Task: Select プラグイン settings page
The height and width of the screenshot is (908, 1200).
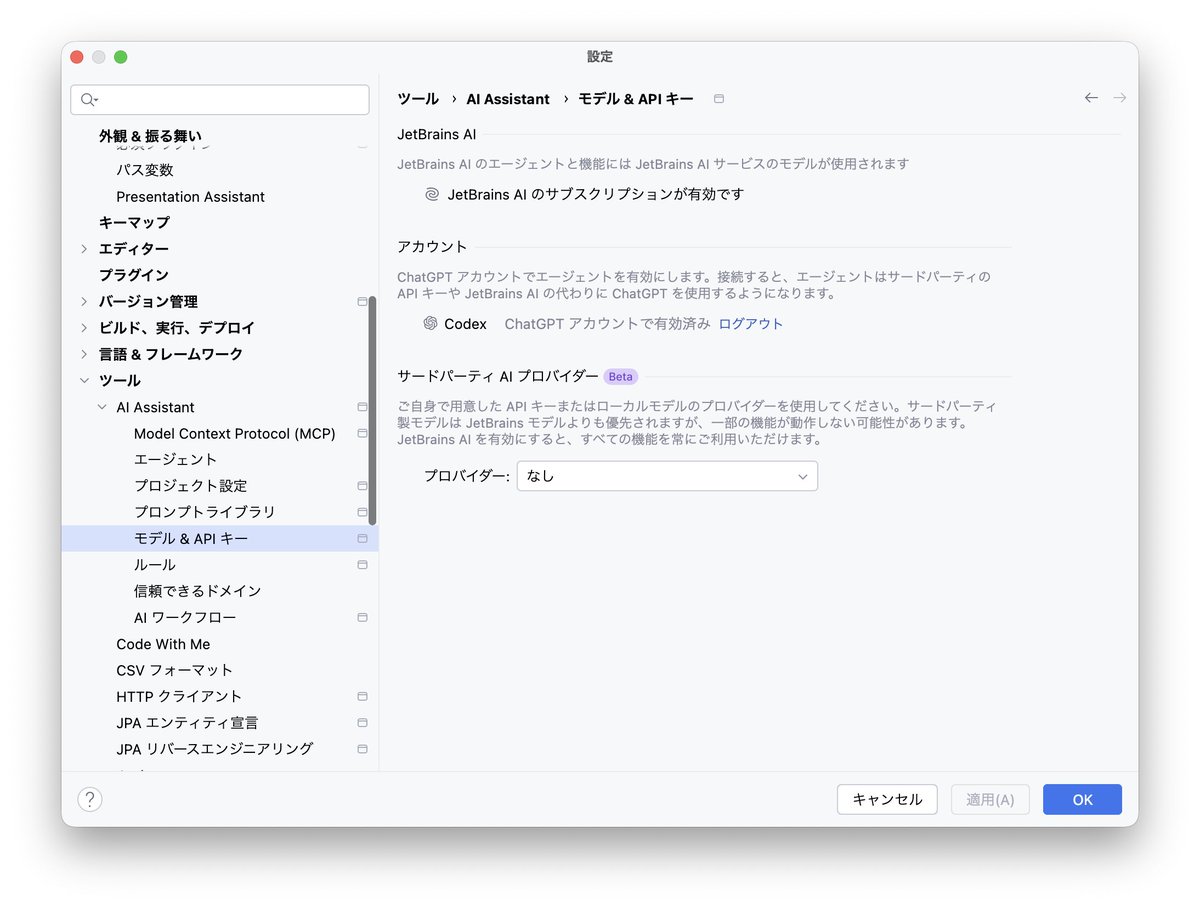Action: [133, 275]
